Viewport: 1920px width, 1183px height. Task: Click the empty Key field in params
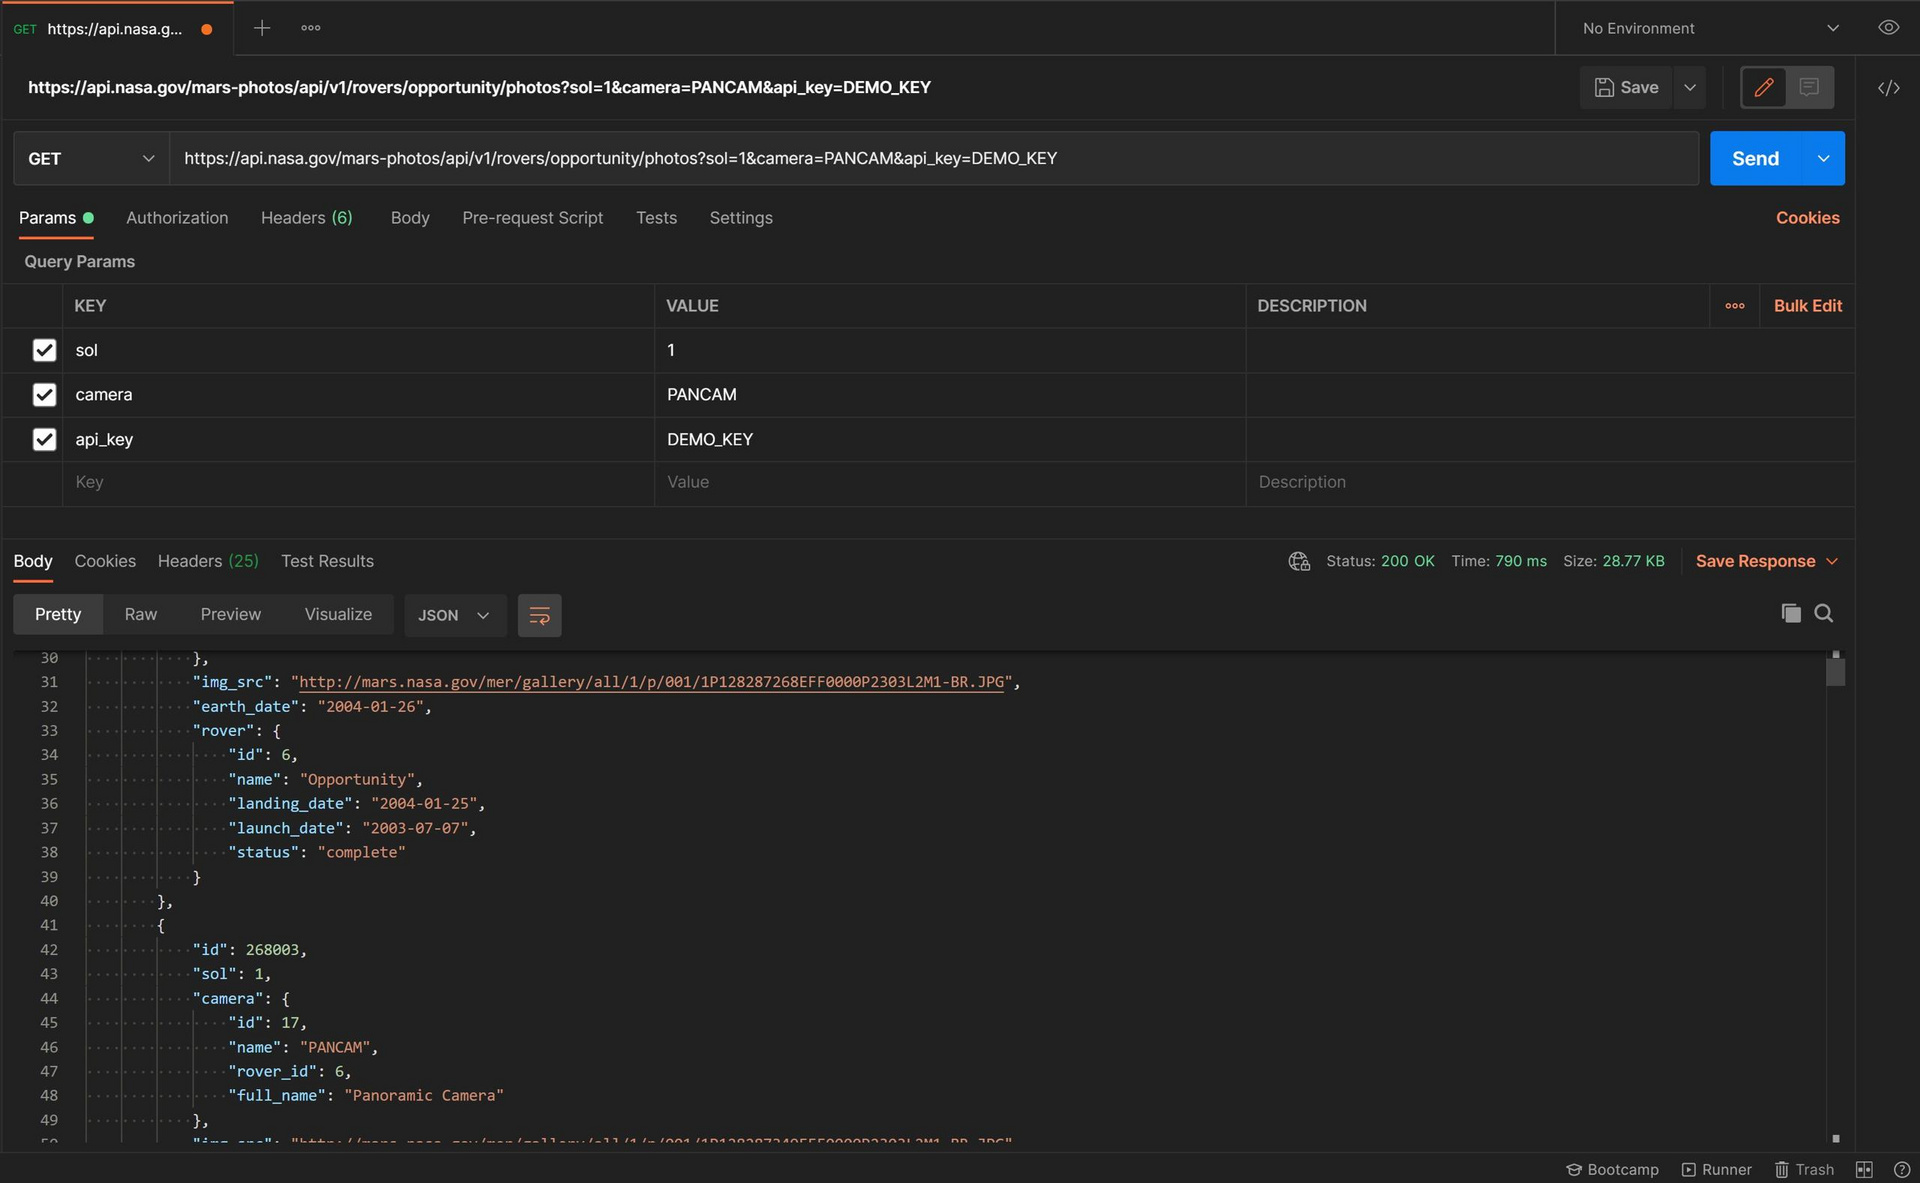(358, 482)
